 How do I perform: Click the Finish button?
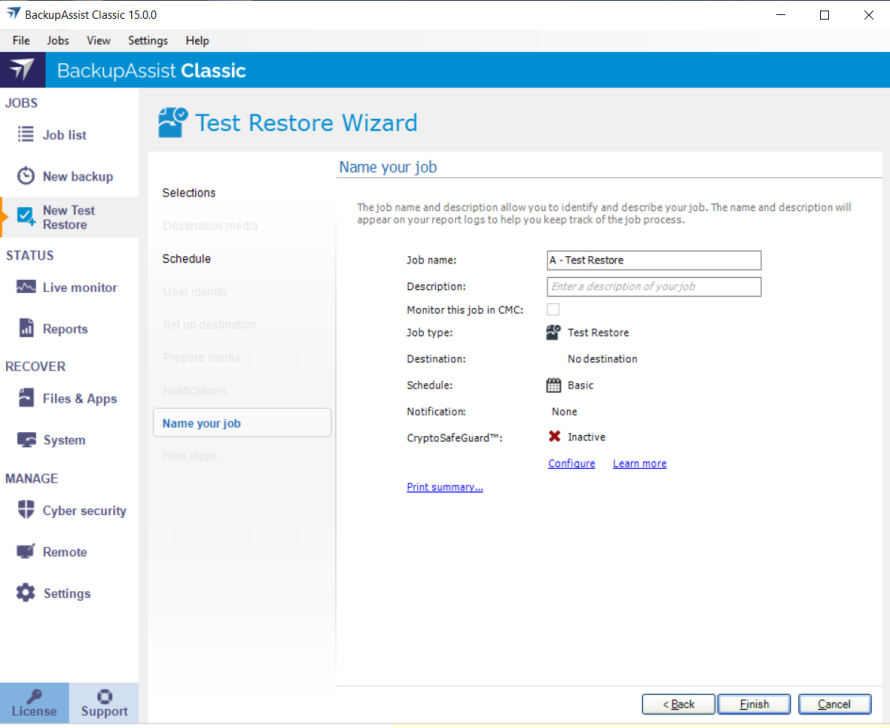[x=754, y=704]
